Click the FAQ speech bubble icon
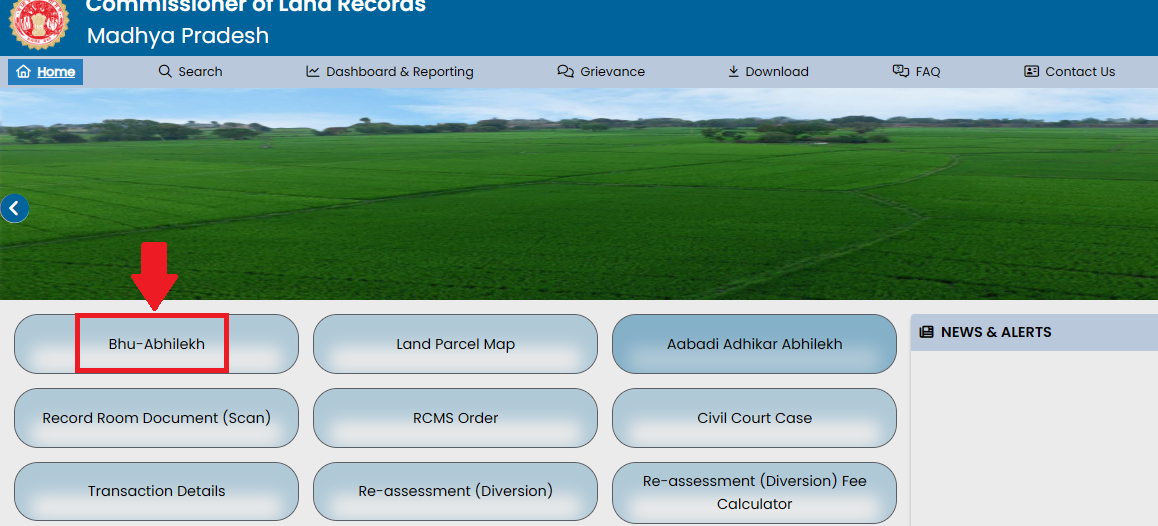 900,71
